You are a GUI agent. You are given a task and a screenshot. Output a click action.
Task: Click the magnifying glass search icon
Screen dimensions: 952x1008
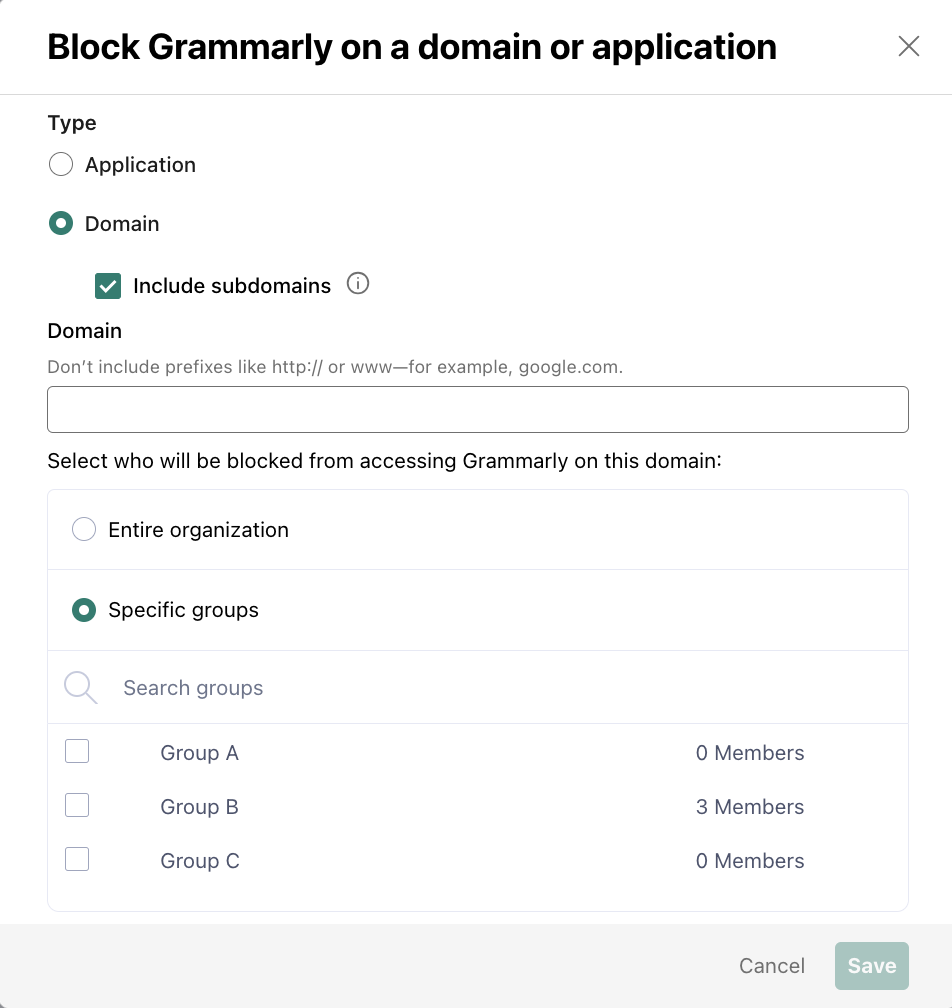pyautogui.click(x=80, y=687)
